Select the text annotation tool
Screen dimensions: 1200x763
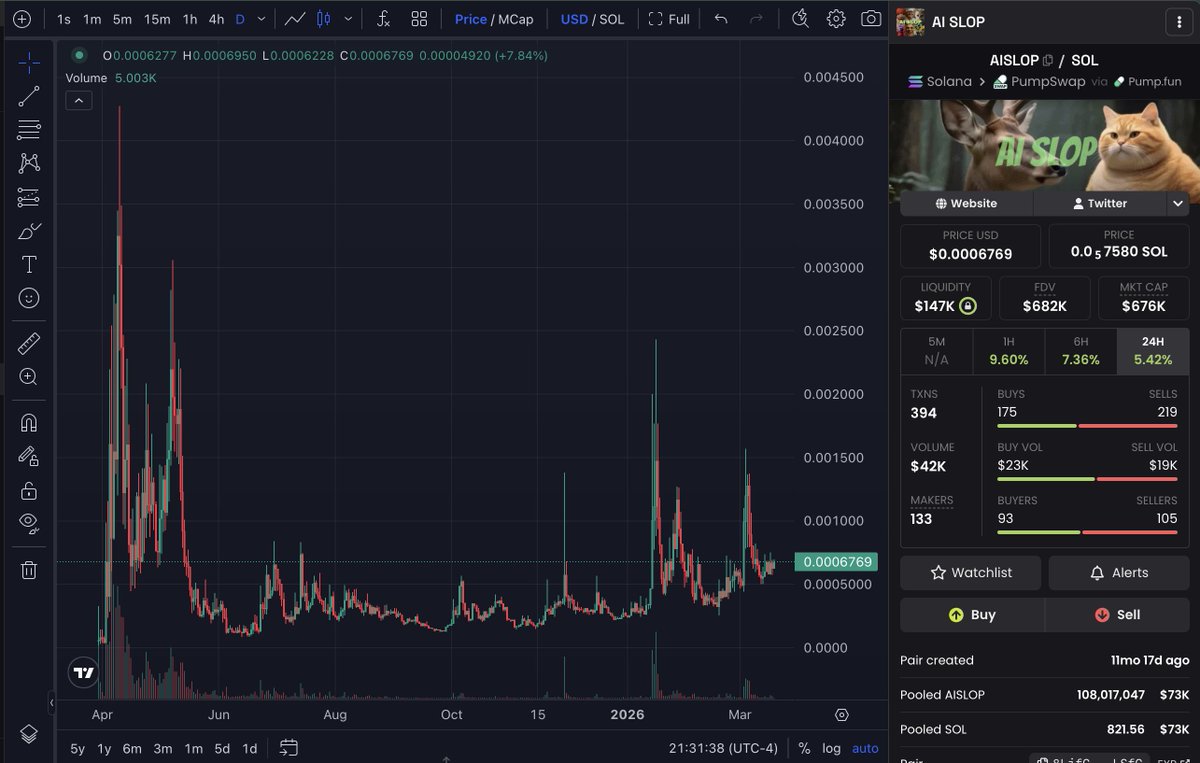(29, 264)
